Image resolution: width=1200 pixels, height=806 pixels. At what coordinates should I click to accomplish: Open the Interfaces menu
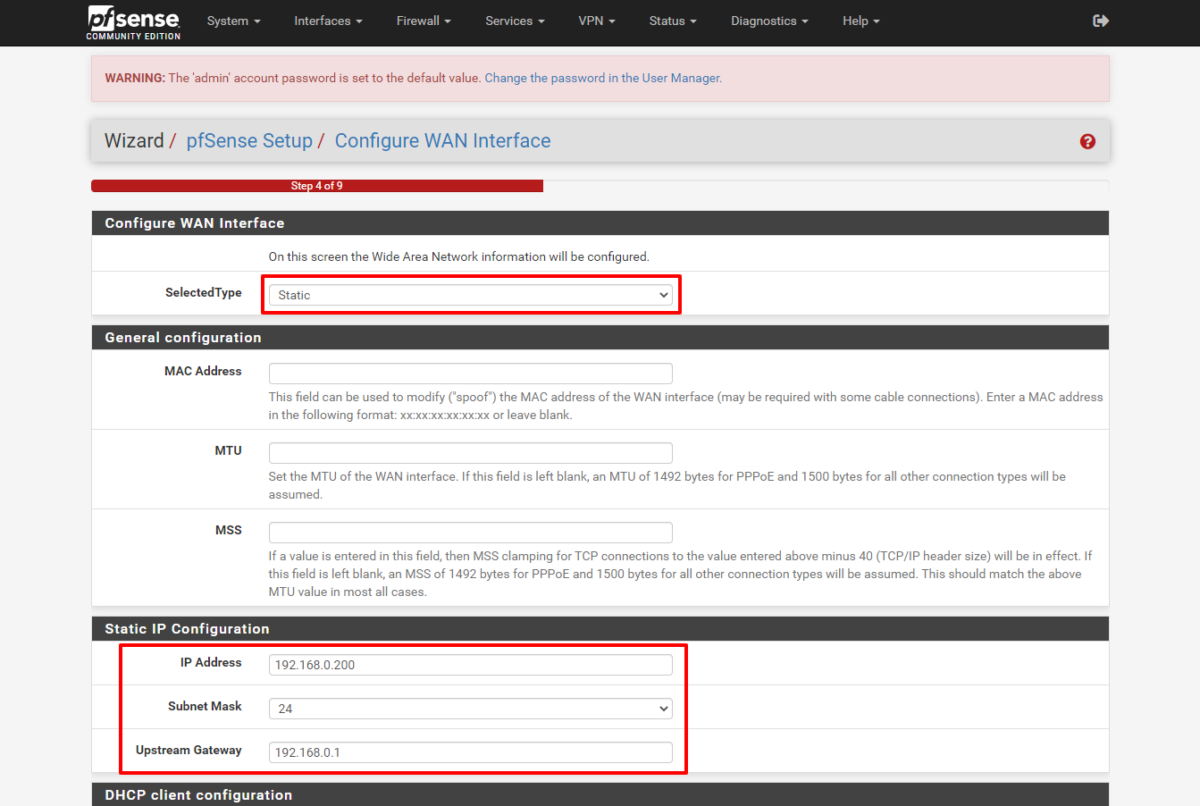click(x=327, y=21)
